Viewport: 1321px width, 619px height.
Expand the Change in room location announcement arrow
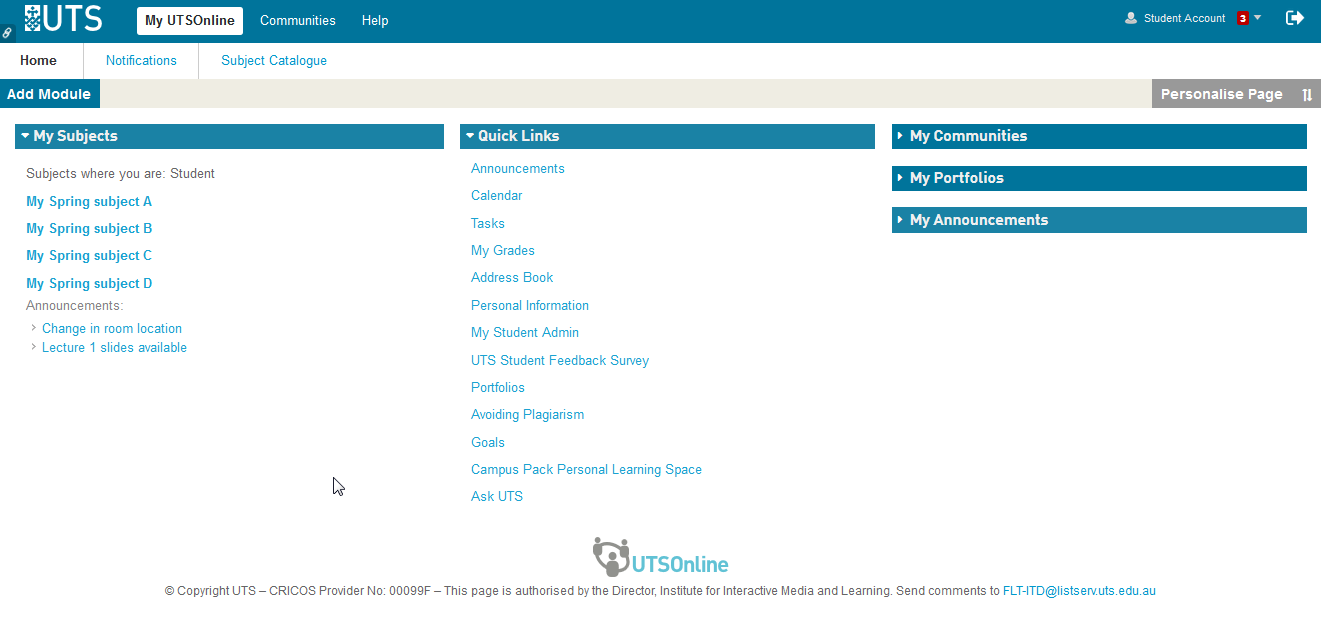(34, 327)
